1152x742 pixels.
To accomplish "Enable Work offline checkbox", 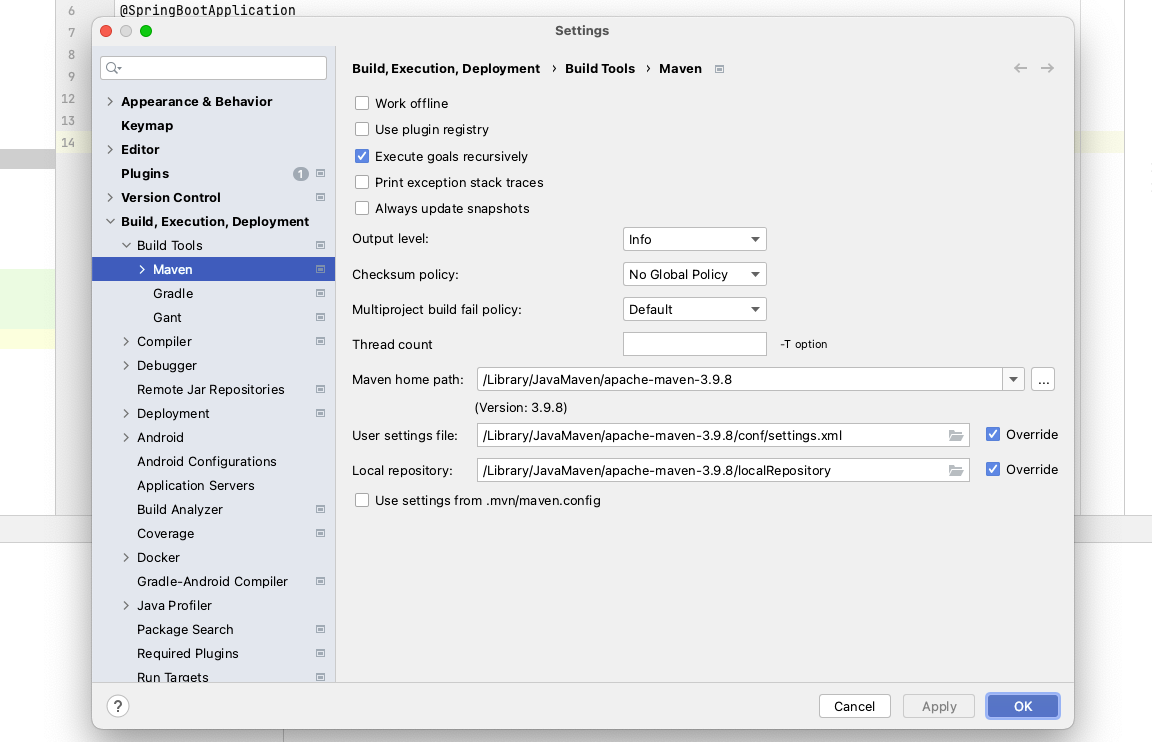I will click(361, 103).
